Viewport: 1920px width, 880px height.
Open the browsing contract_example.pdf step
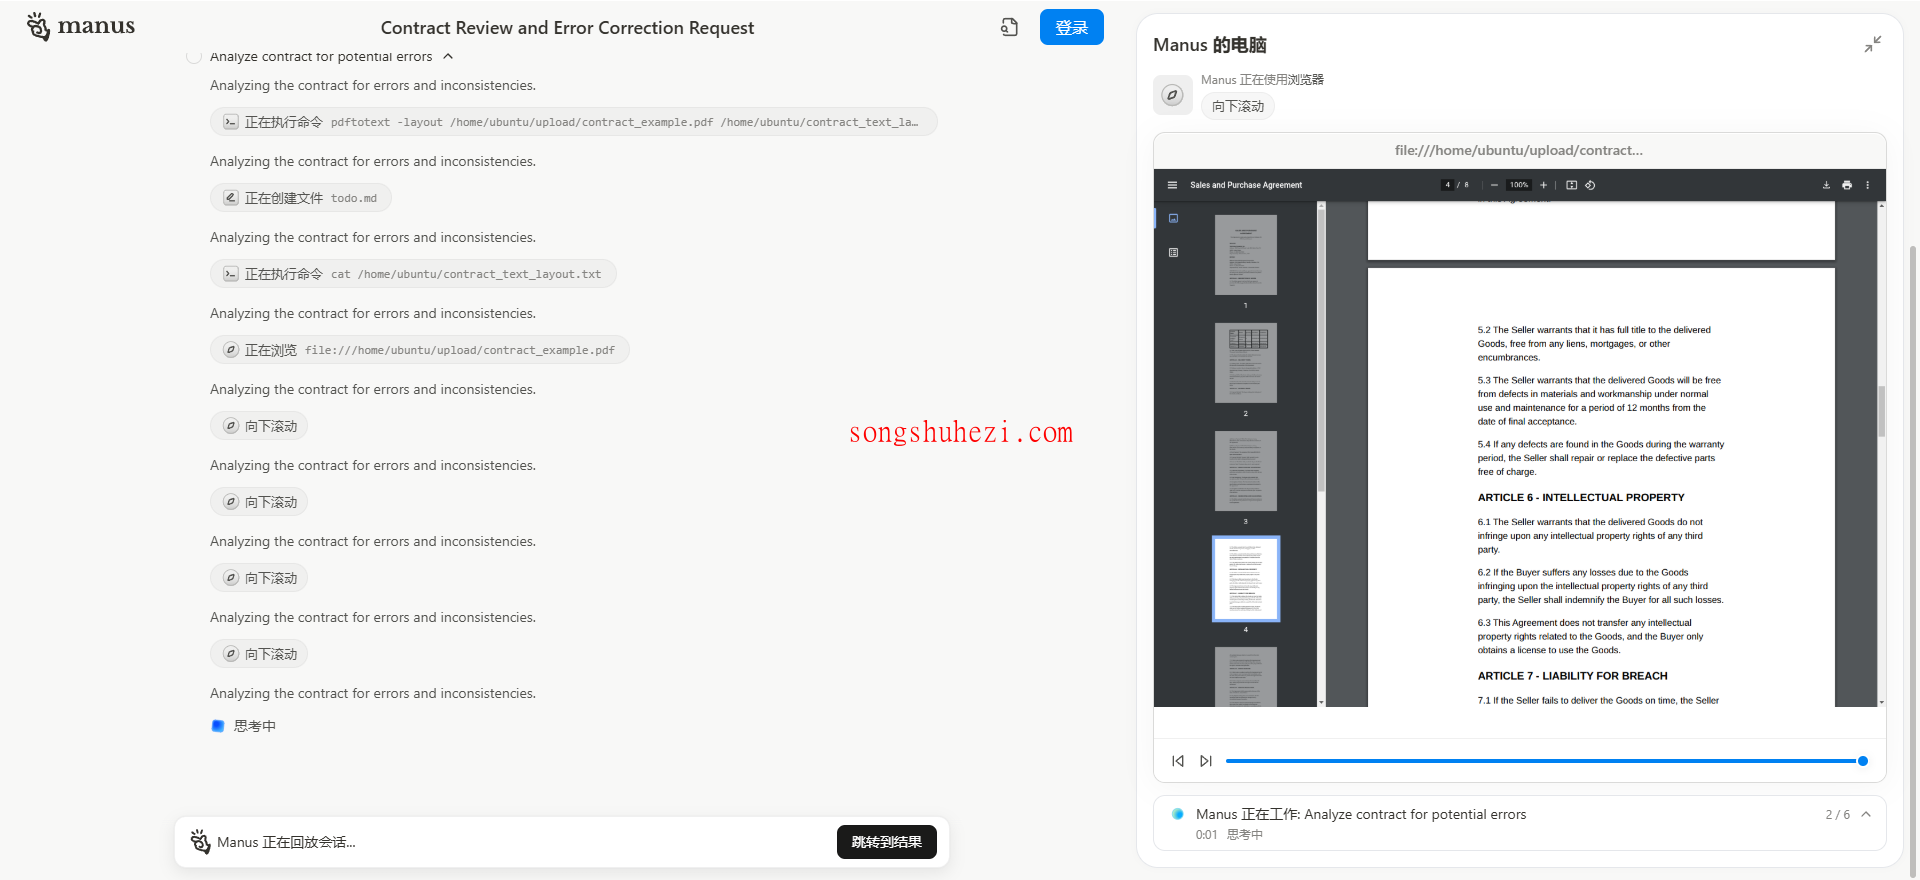coord(419,350)
